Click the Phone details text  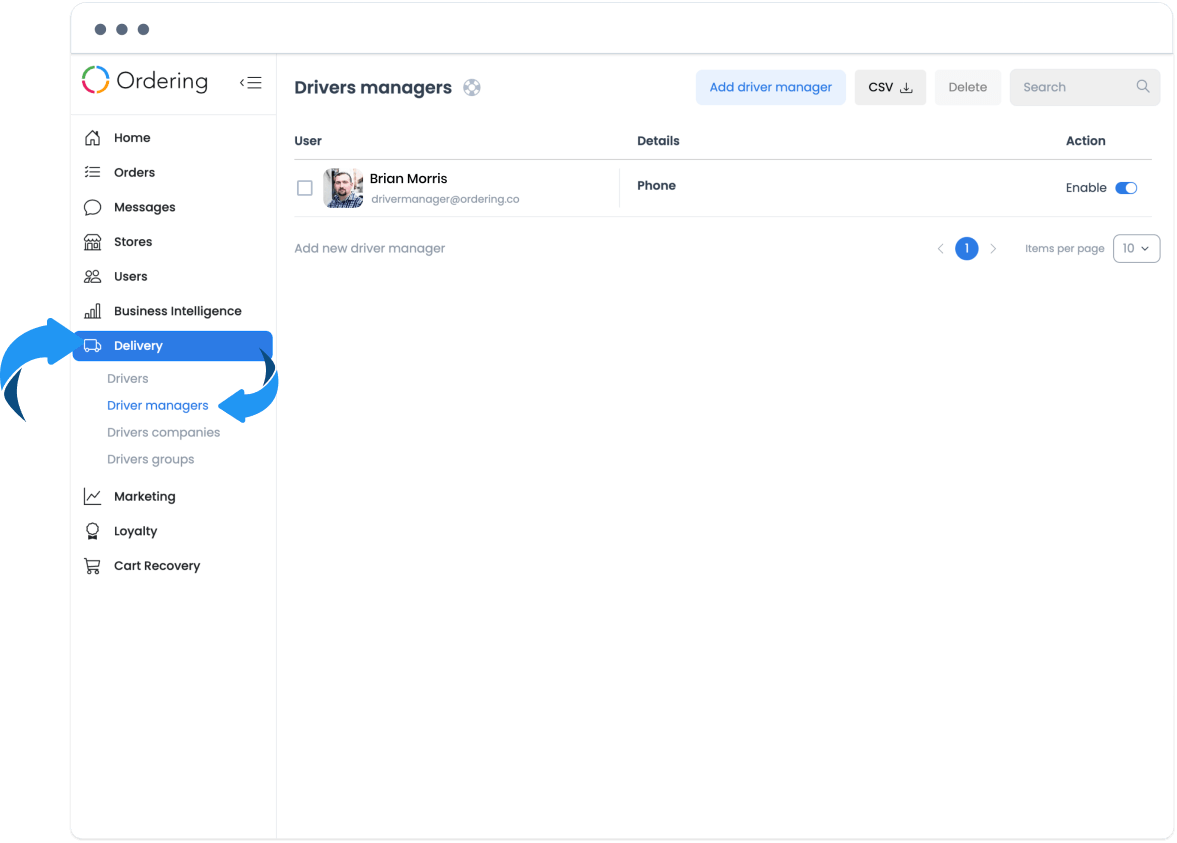click(656, 185)
